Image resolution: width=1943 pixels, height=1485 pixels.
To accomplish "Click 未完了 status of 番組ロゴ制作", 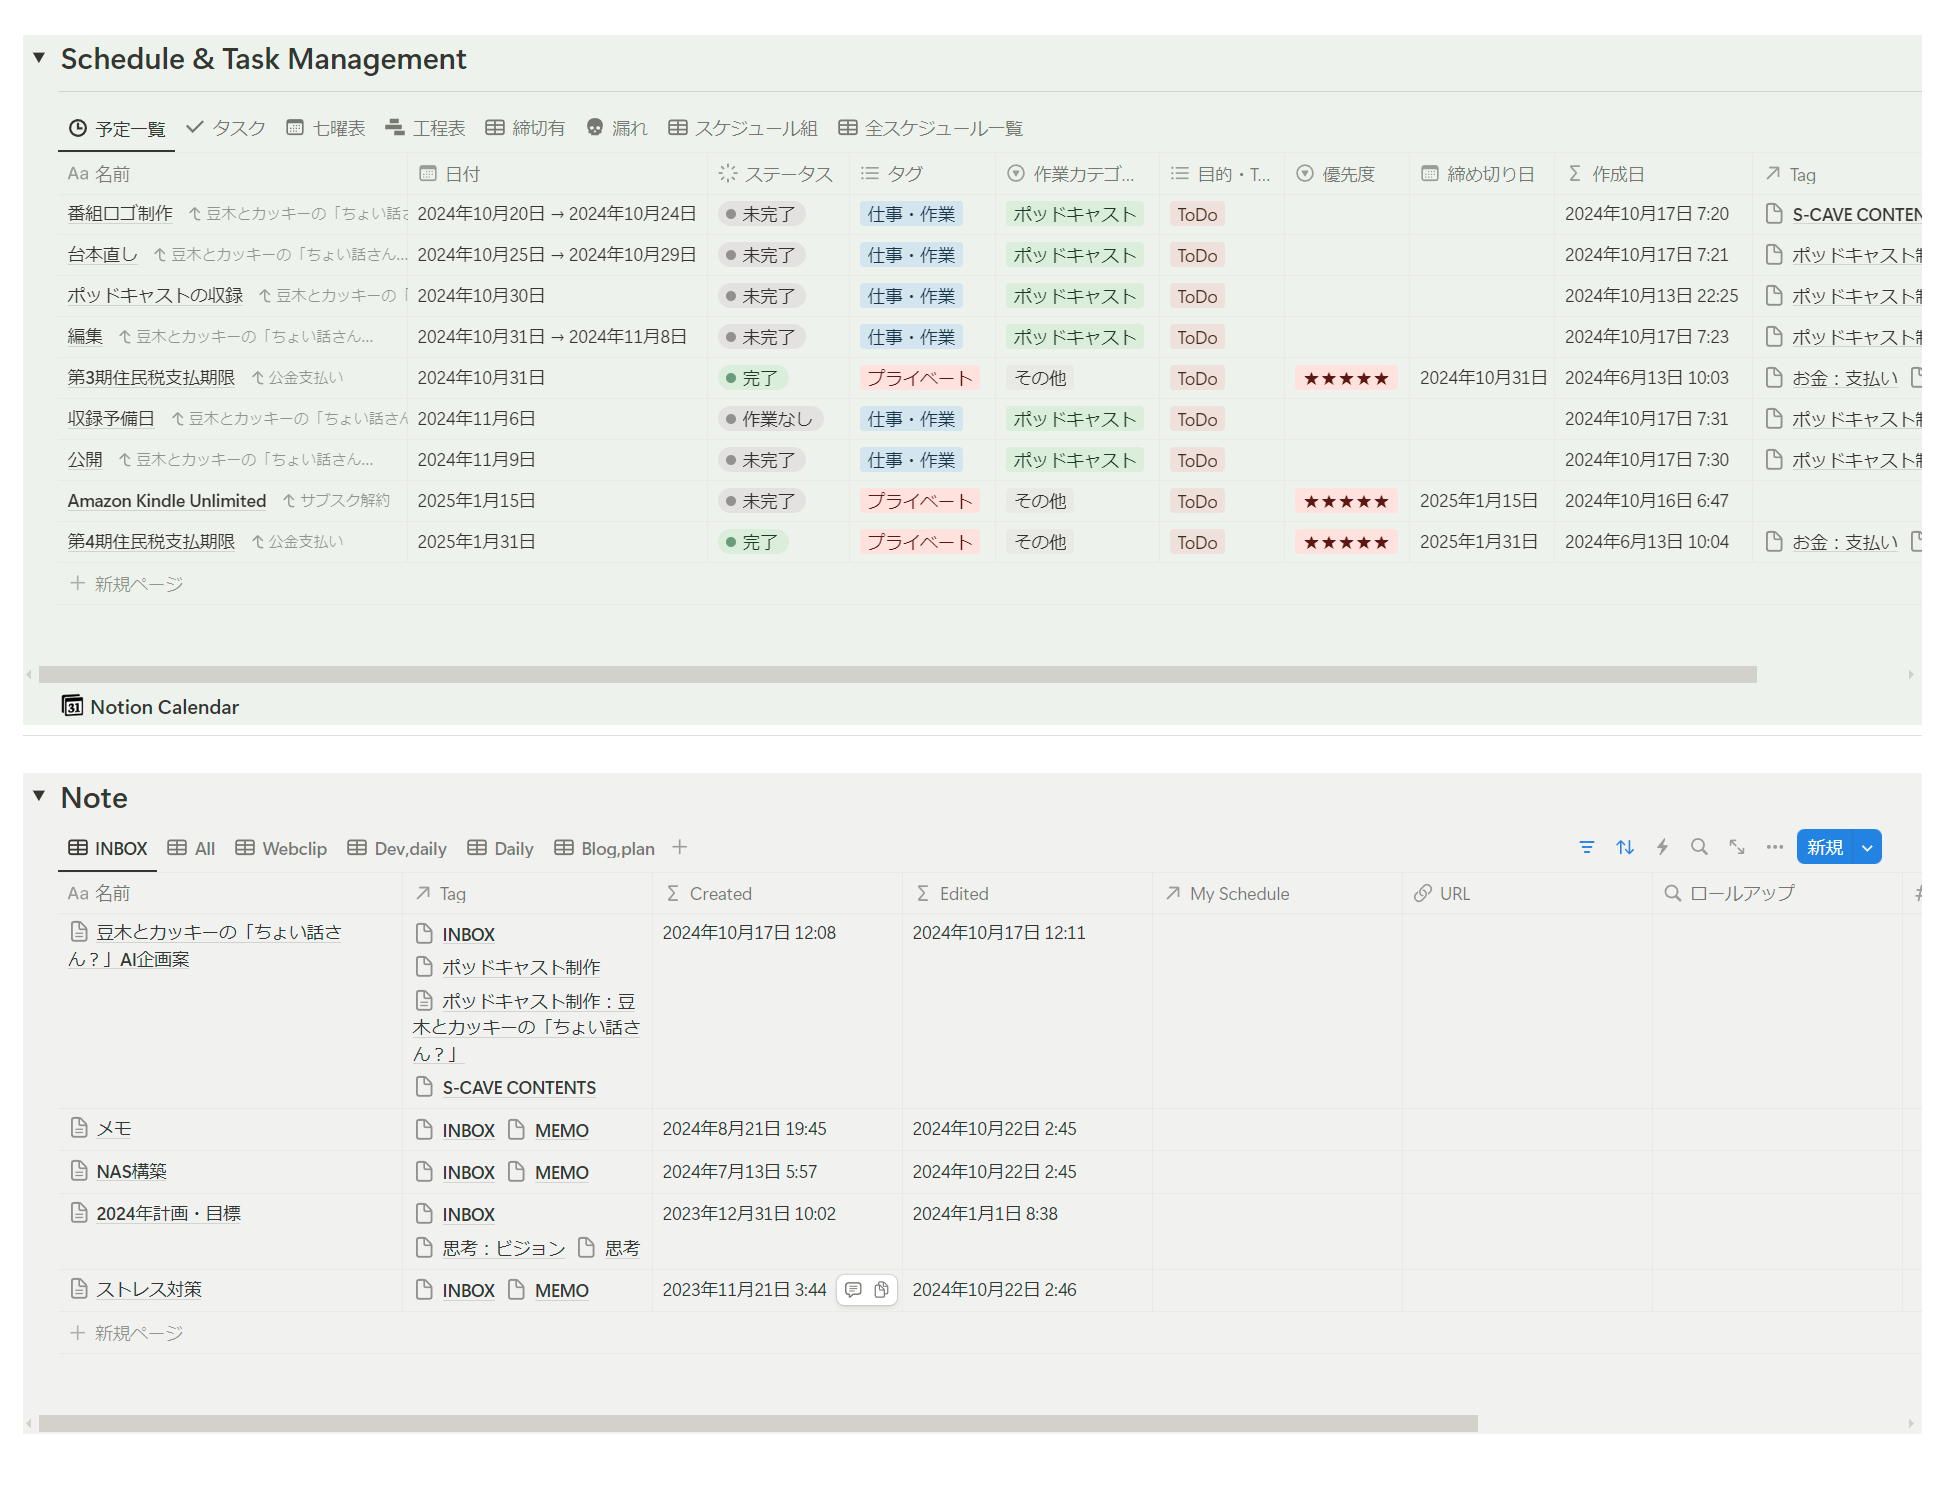I will pyautogui.click(x=761, y=214).
